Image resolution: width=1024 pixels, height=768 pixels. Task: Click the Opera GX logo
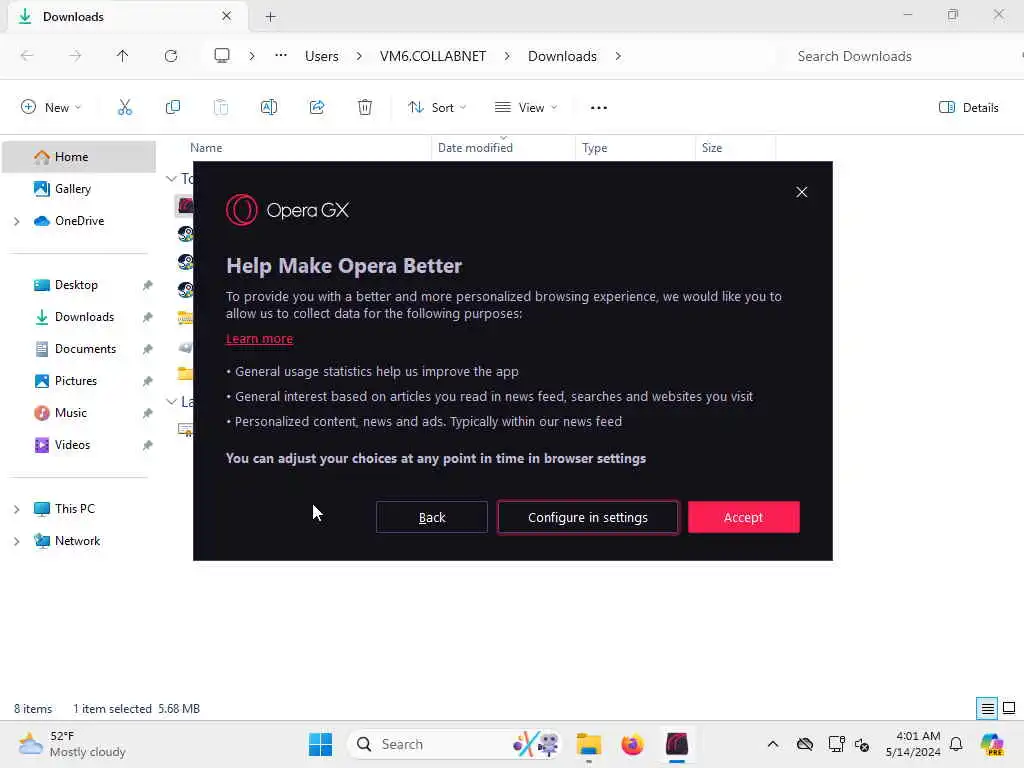(x=287, y=210)
